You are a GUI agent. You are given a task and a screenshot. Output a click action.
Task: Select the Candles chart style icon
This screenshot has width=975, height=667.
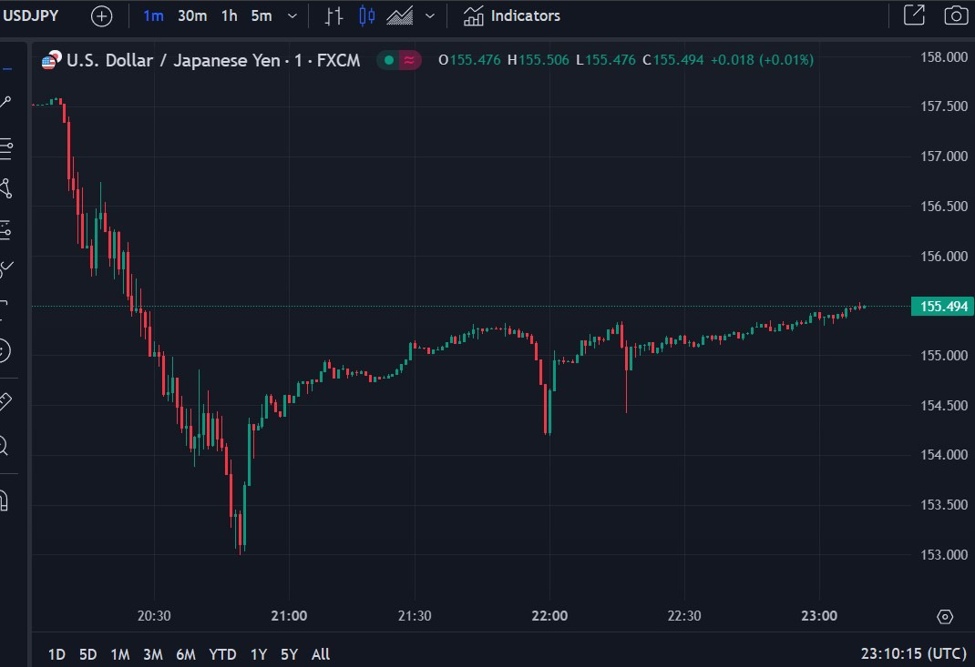[x=367, y=16]
